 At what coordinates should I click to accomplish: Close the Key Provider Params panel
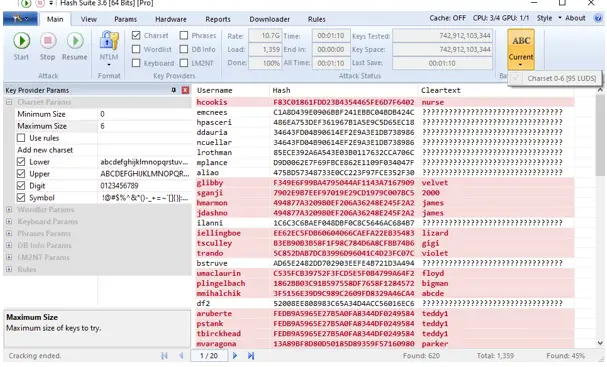coord(185,90)
